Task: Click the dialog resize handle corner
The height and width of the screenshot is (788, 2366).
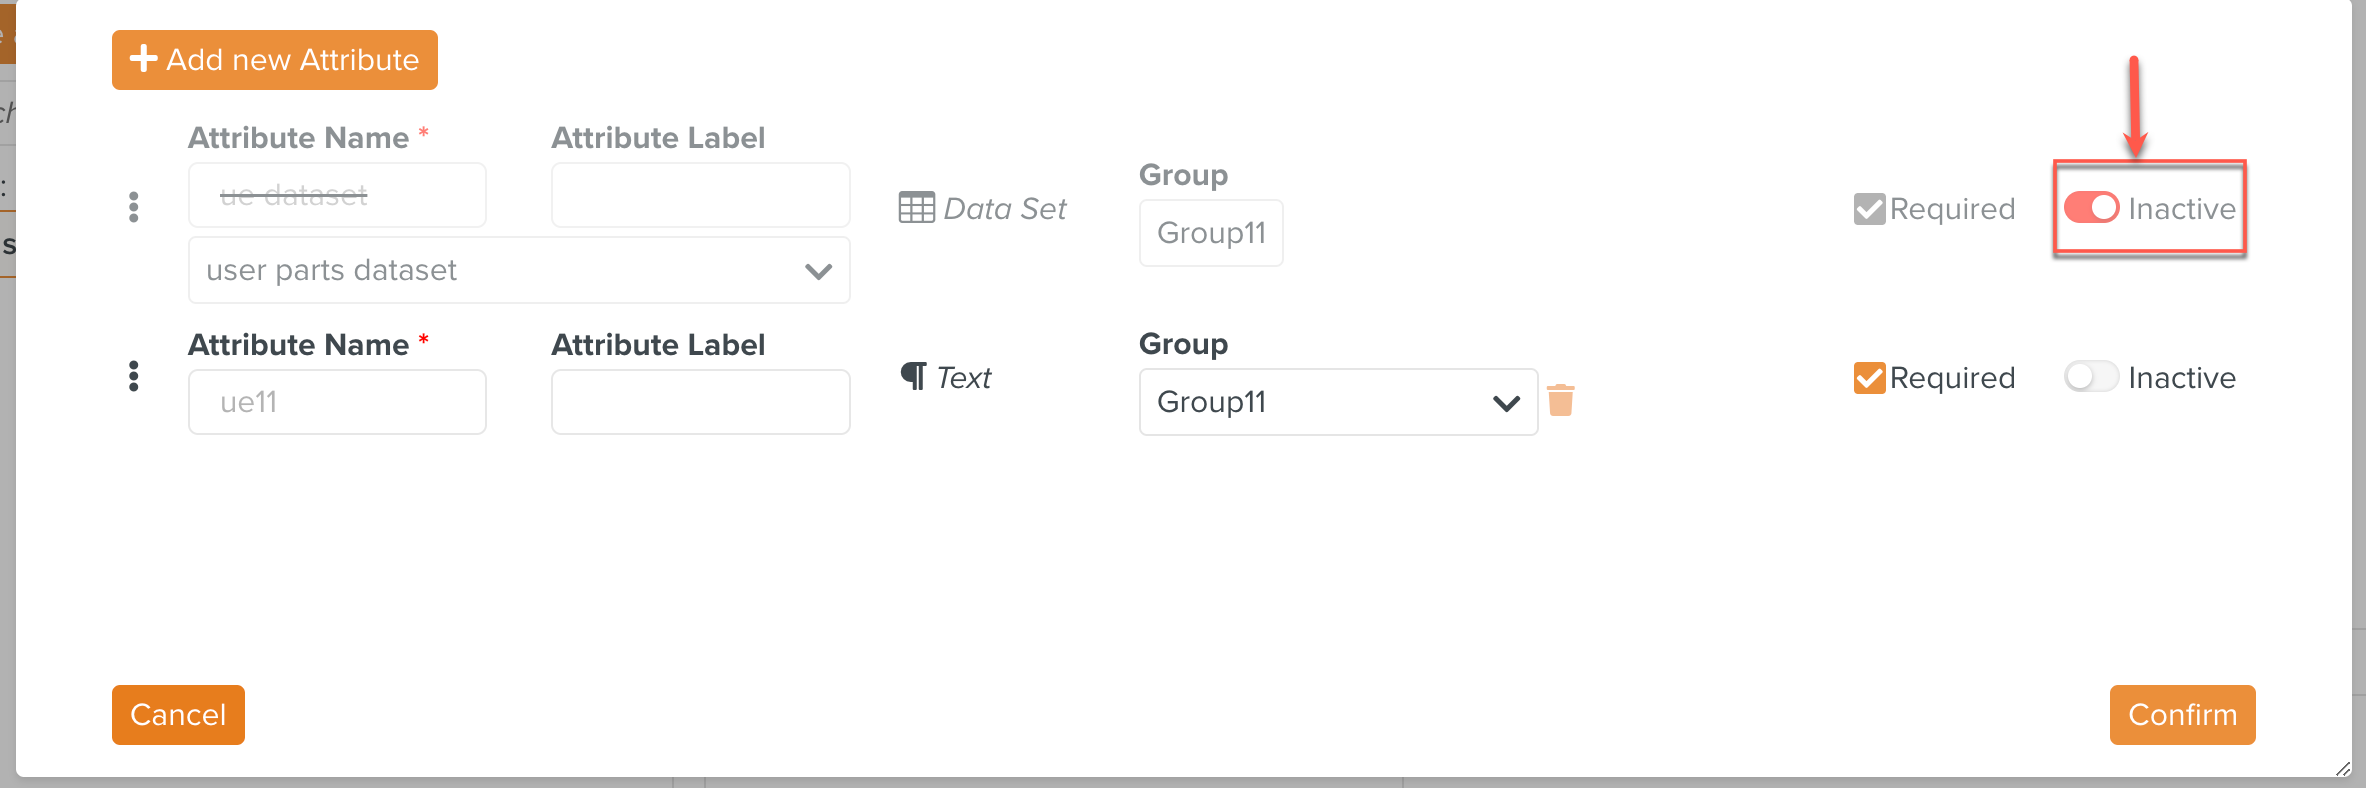Action: point(2342,768)
